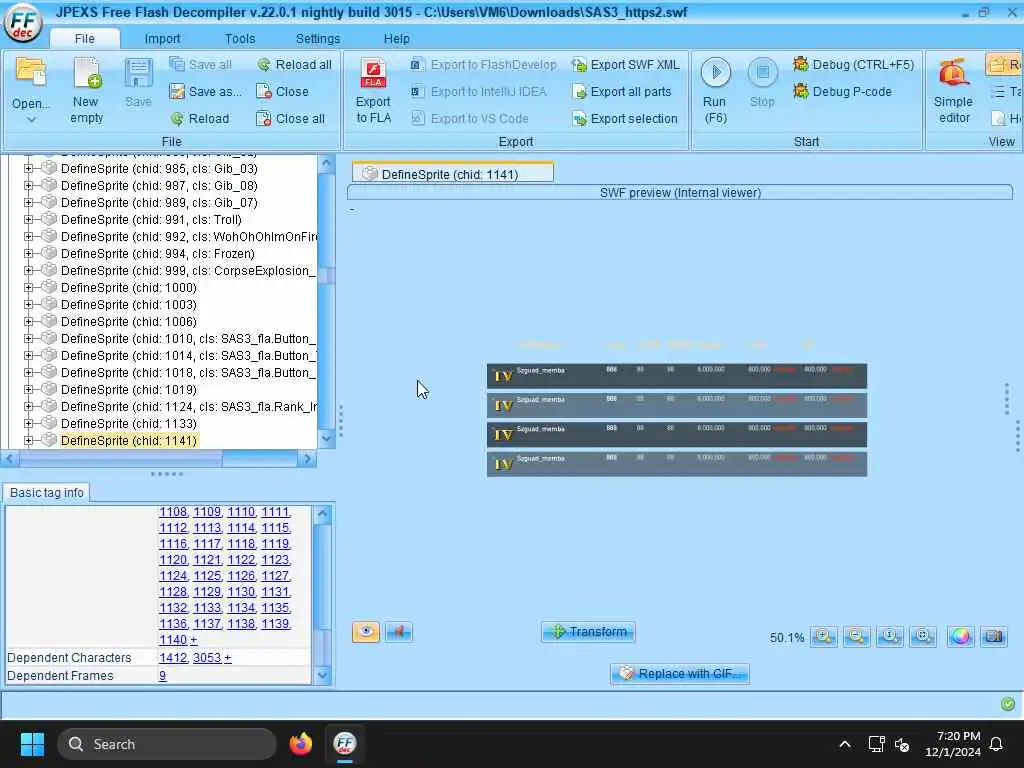
Task: Click the Save all icon button
Action: tap(177, 64)
